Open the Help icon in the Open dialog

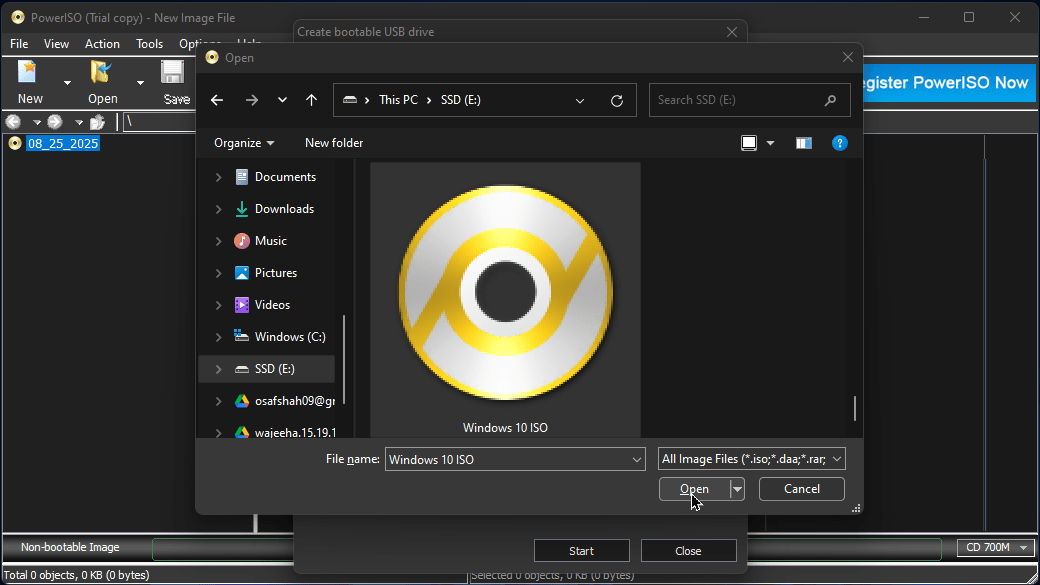click(x=840, y=143)
